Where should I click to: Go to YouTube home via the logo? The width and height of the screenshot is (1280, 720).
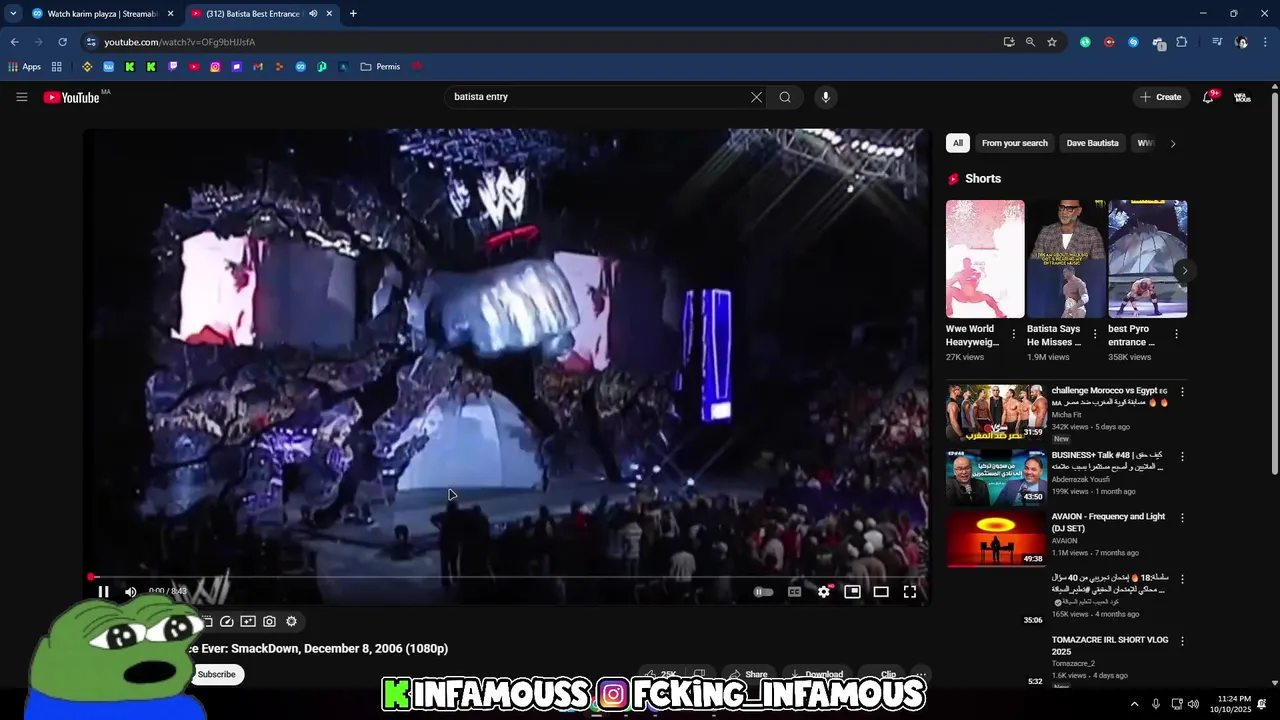click(x=72, y=97)
